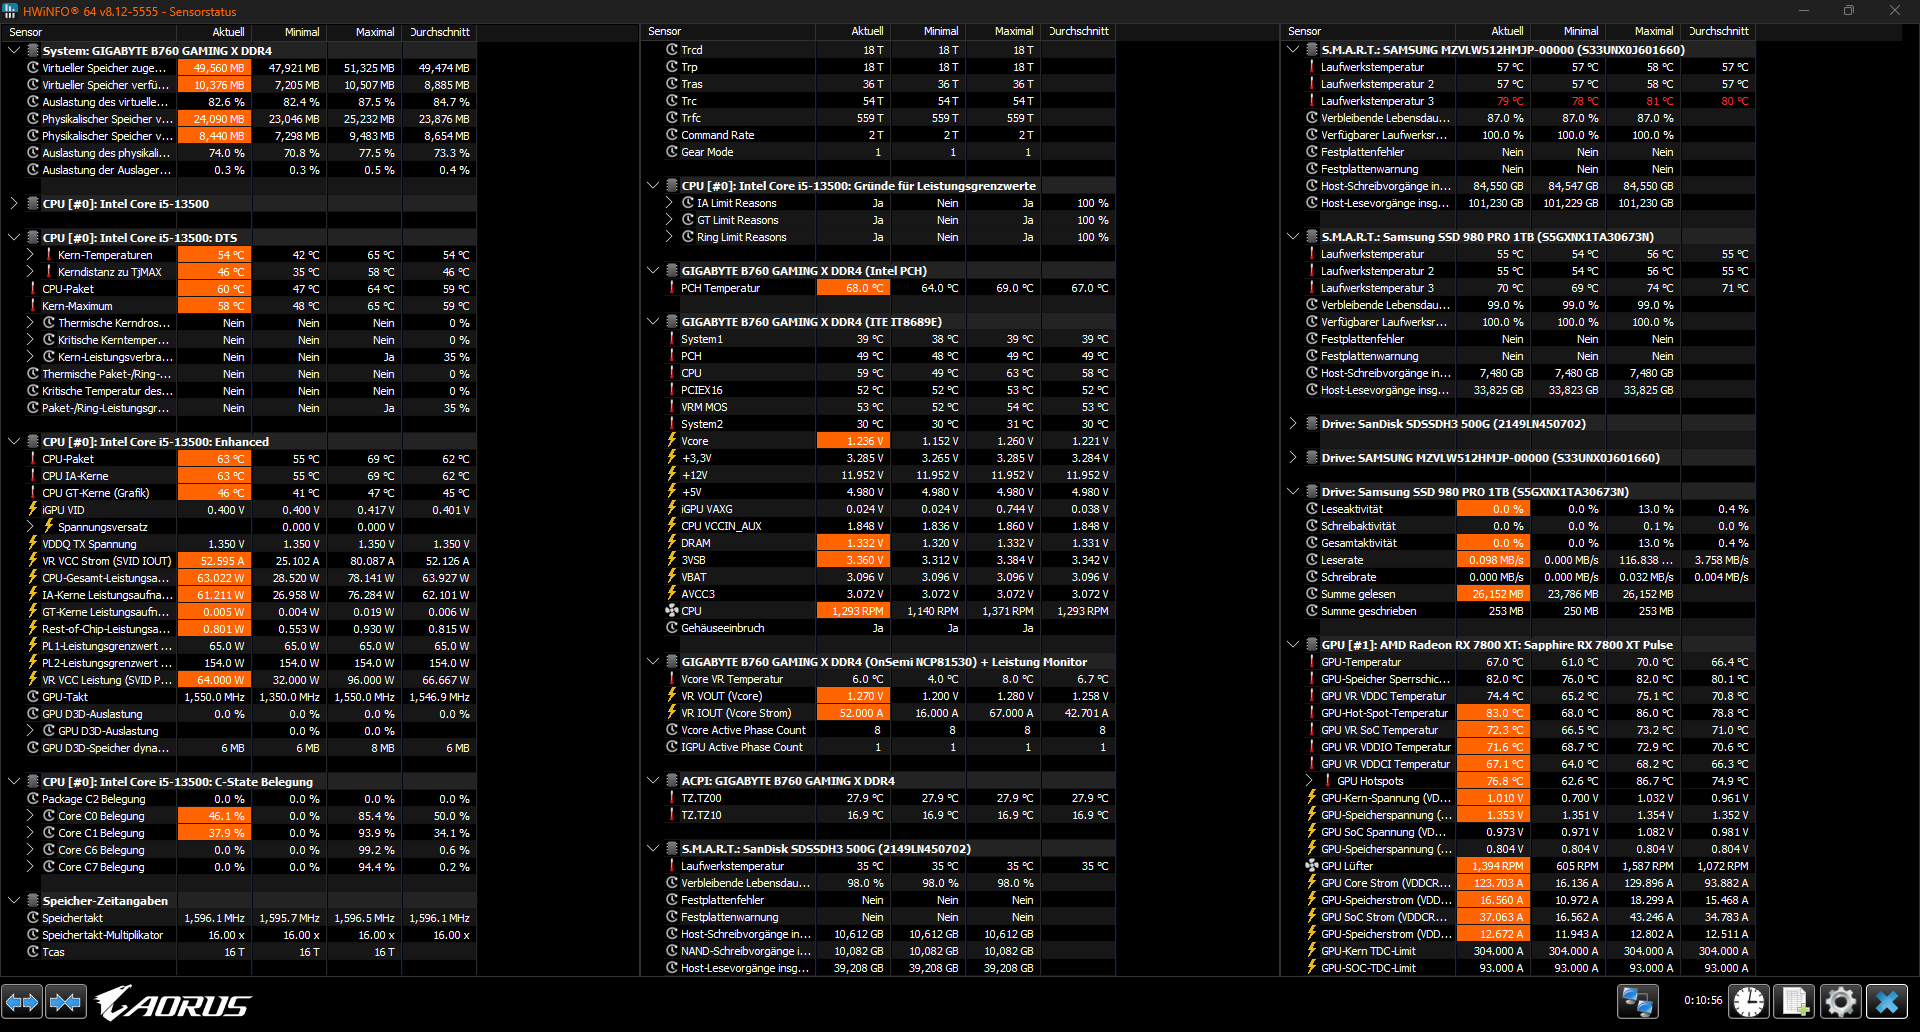Collapse the ACPI: GIGABYTE B760 GAMING X DDR4 group
Screen dimensions: 1920x1032
click(653, 780)
